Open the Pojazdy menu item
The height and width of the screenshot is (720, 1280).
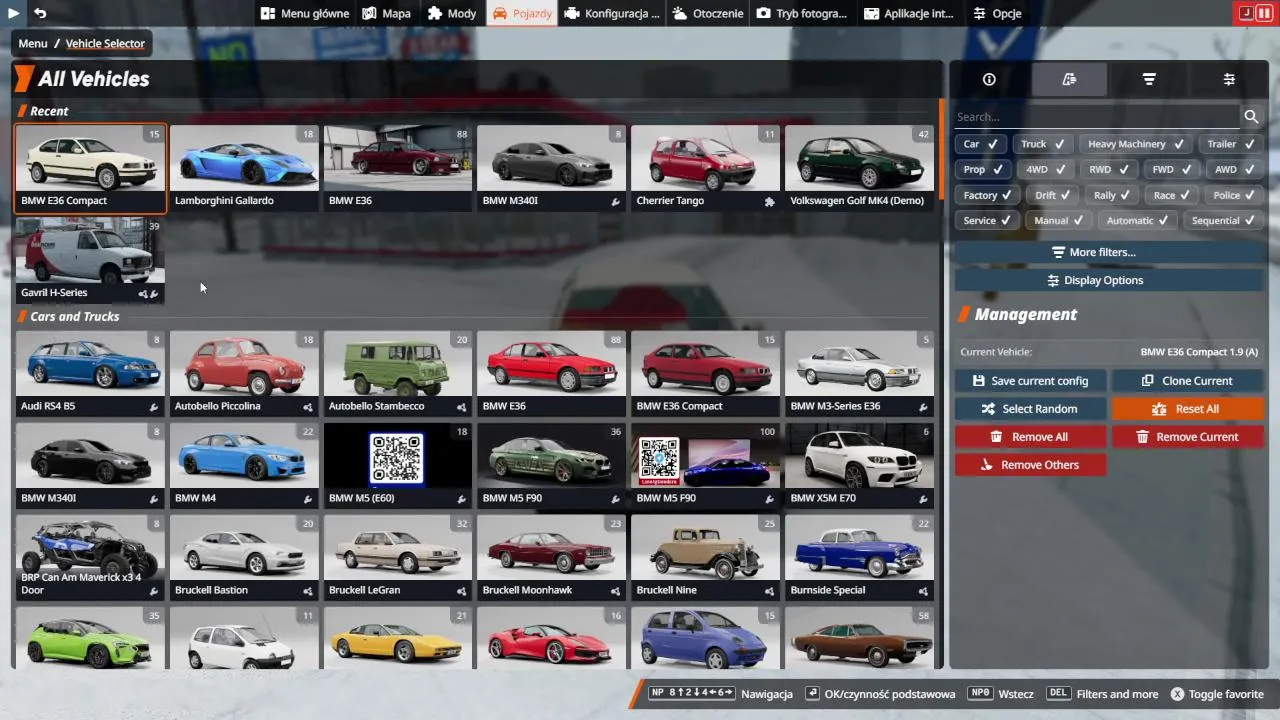(521, 14)
